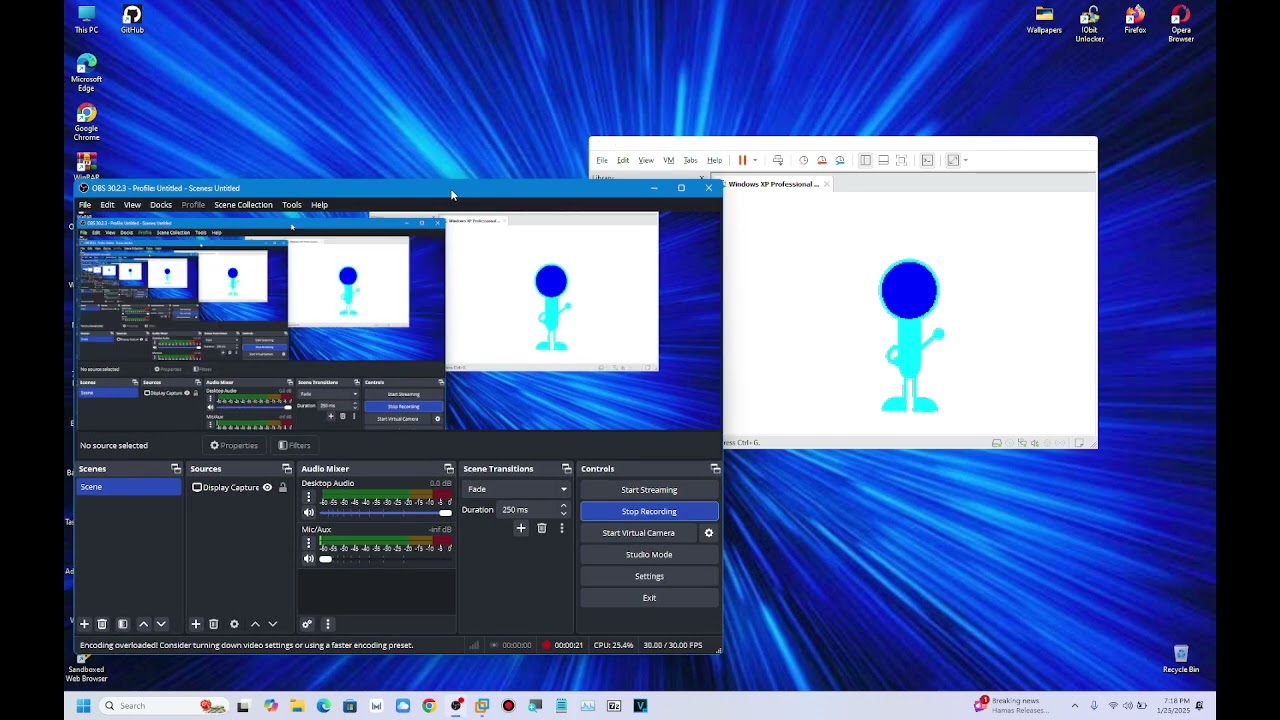Add a new scene with the plus icon
The height and width of the screenshot is (720, 1280).
(84, 624)
